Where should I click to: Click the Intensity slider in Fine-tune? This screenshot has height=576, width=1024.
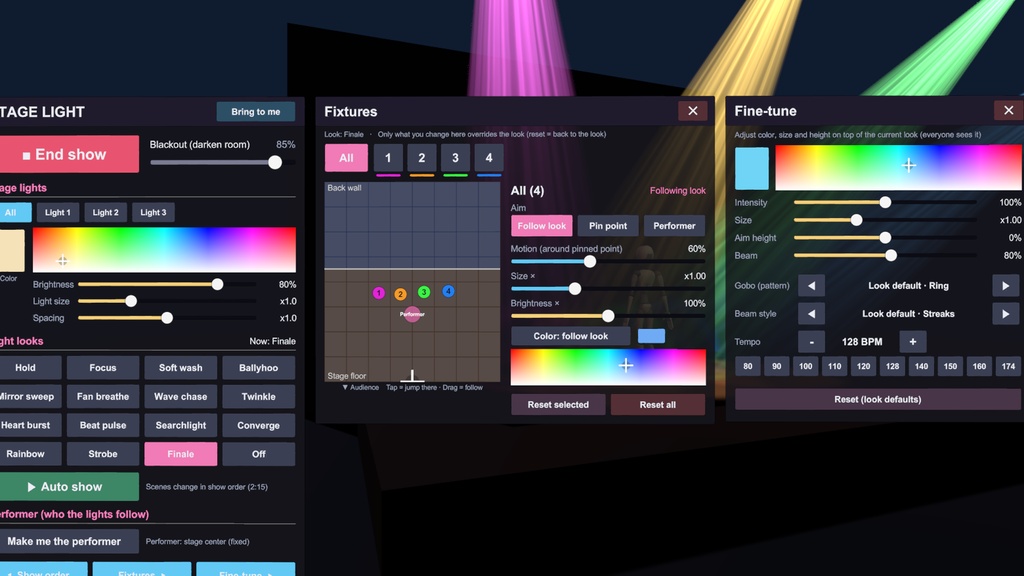coord(885,202)
